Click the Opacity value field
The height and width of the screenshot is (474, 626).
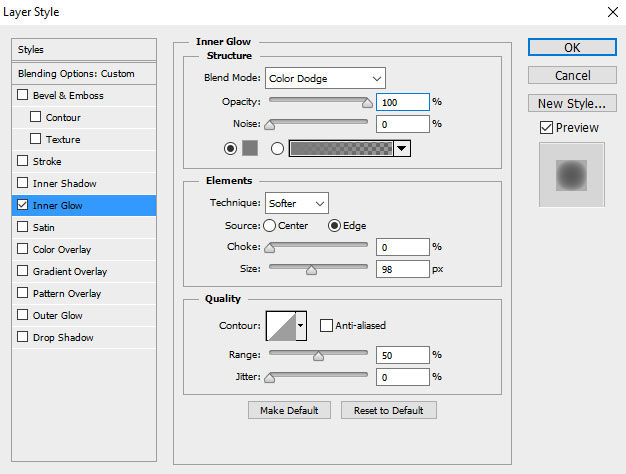tap(402, 102)
